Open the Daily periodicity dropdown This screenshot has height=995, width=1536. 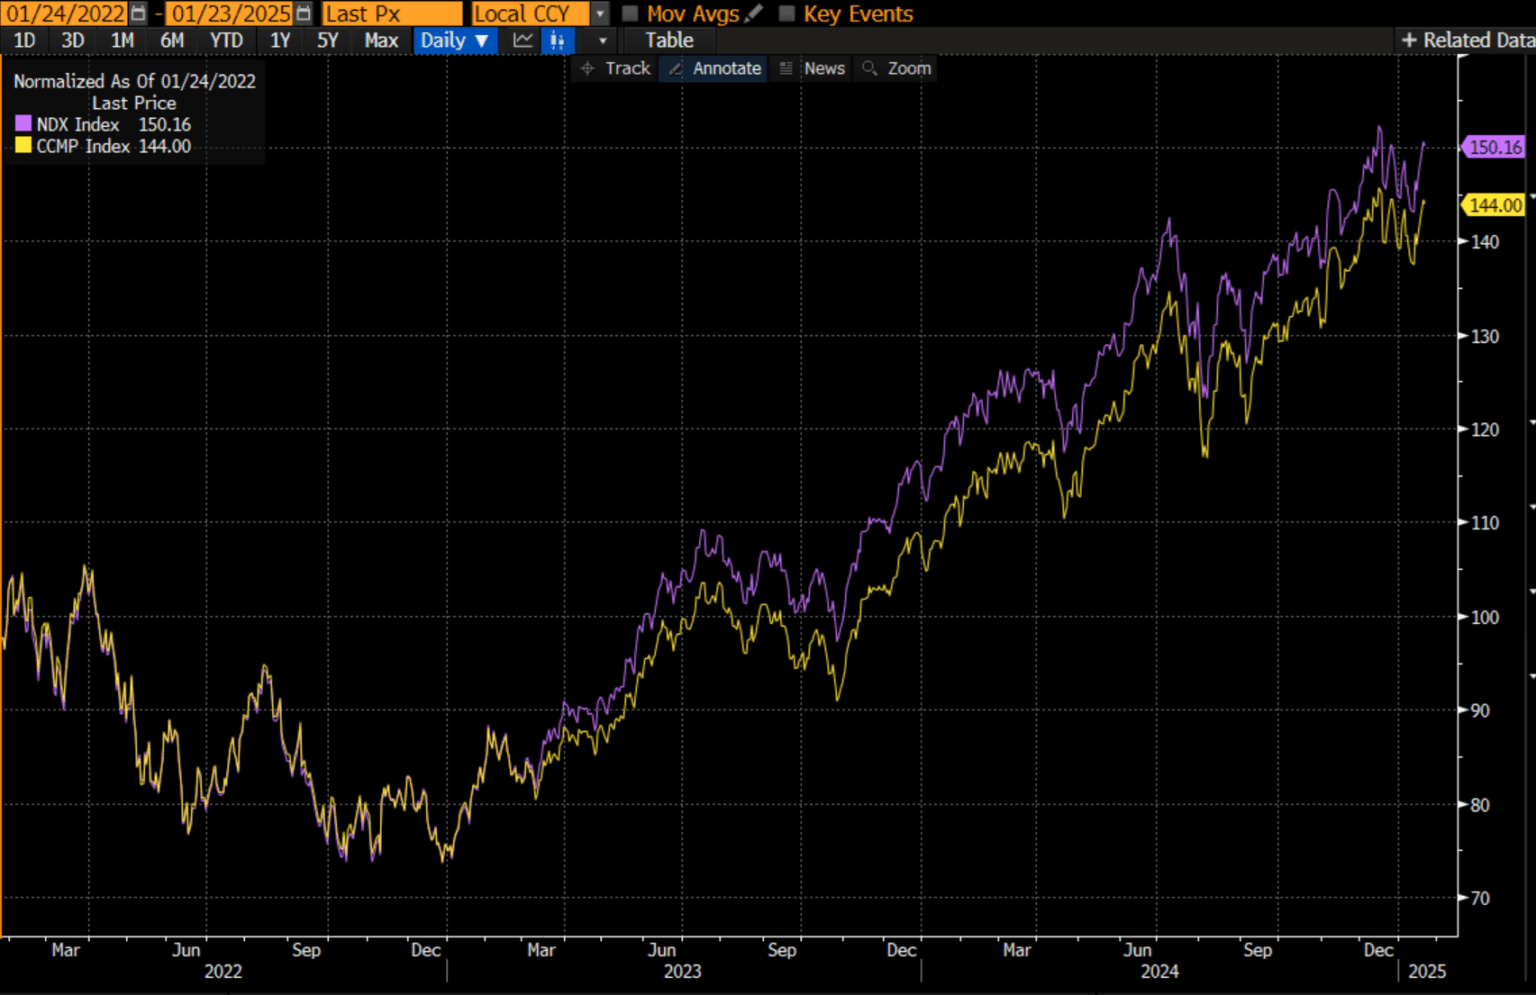click(x=455, y=41)
